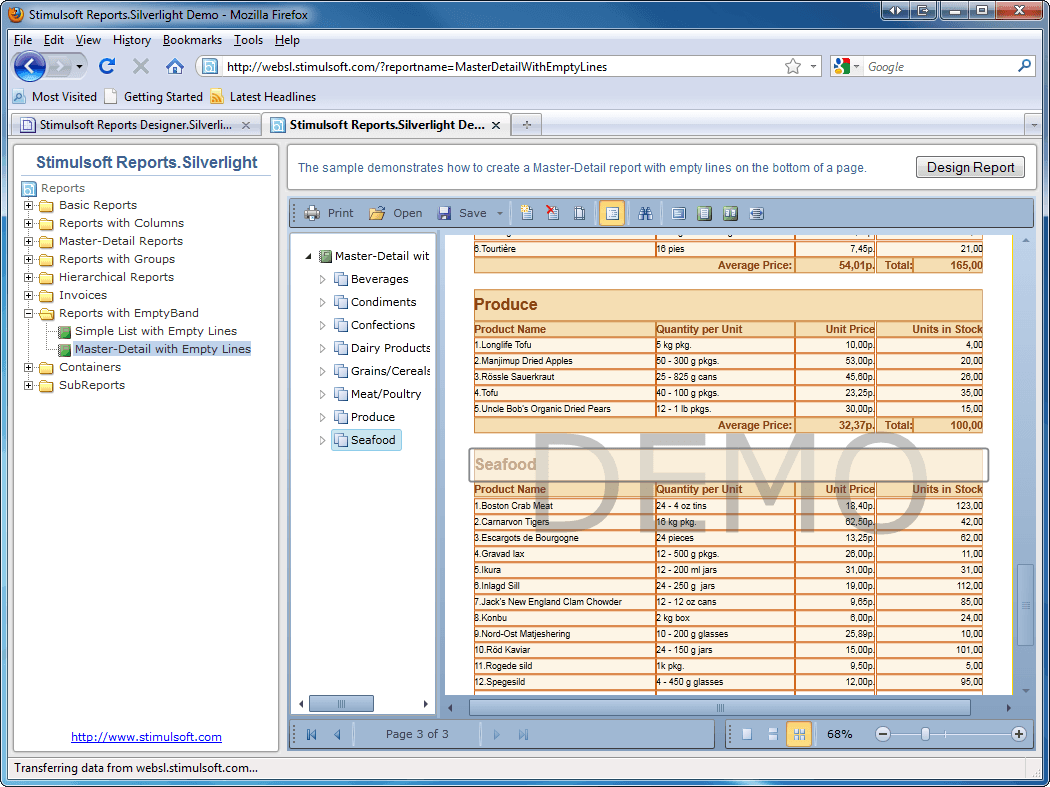
Task: Expand the Invoices folder
Action: (28, 295)
